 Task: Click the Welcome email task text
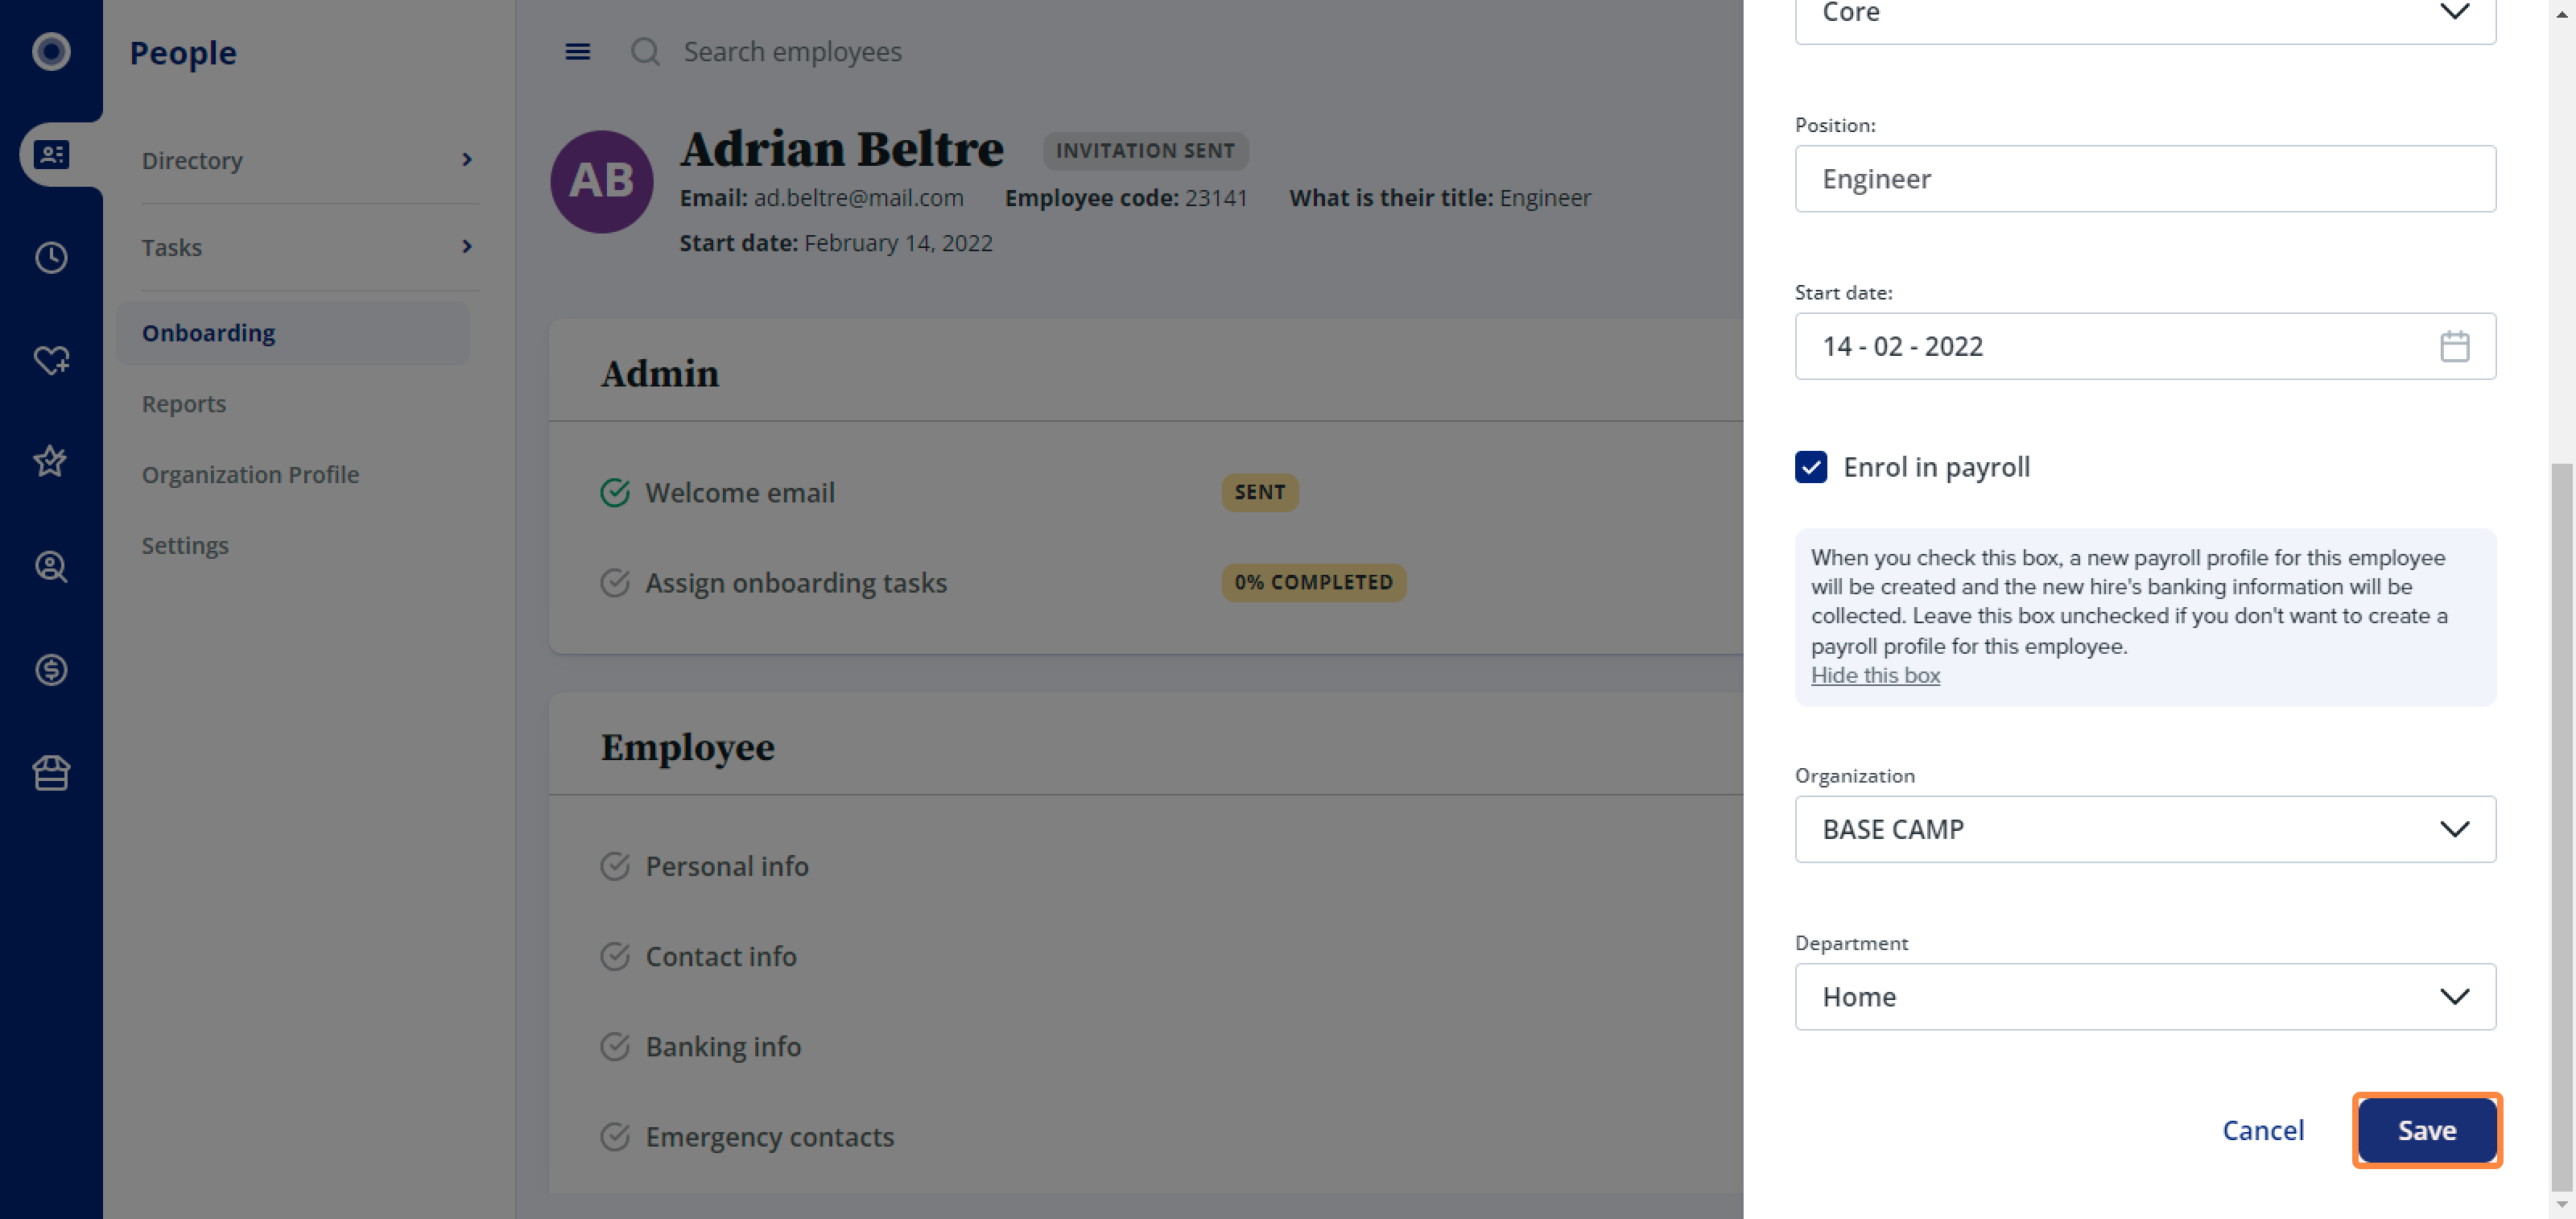[x=740, y=492]
